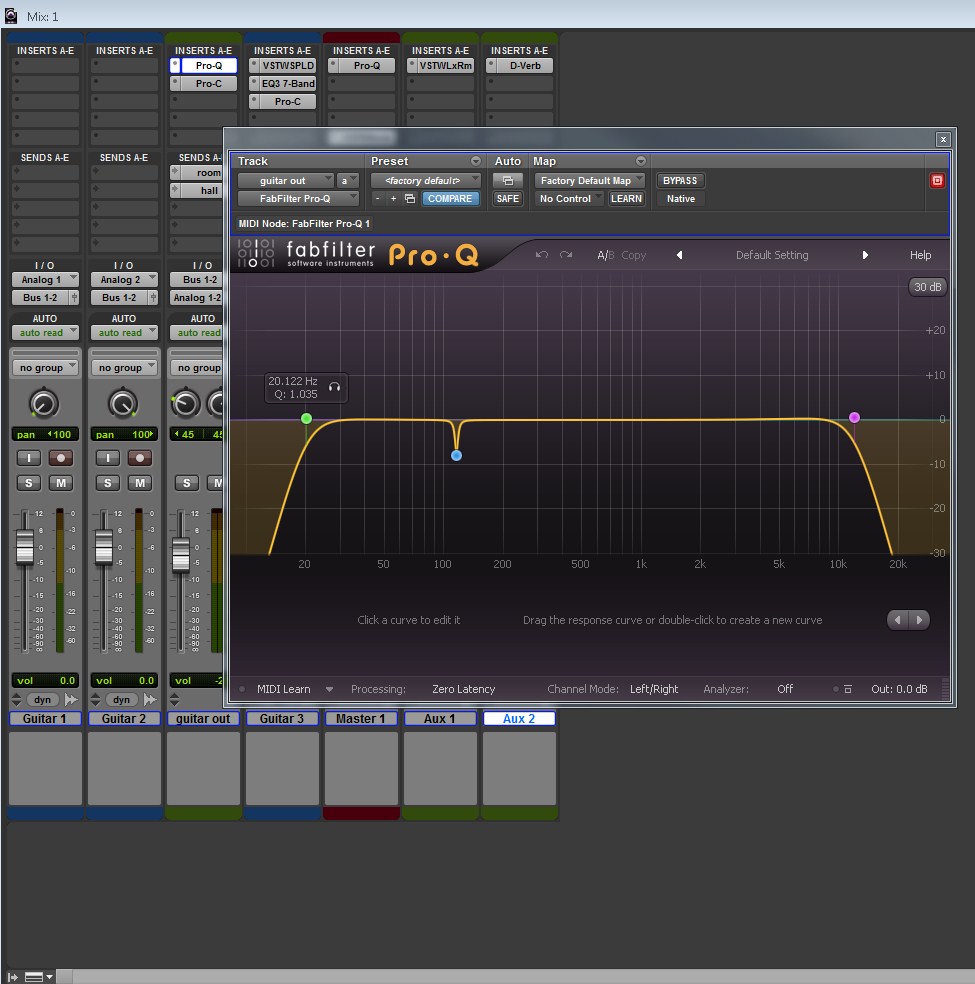The image size is (975, 984).
Task: Select the purple high-cut EQ band node
Action: (854, 417)
